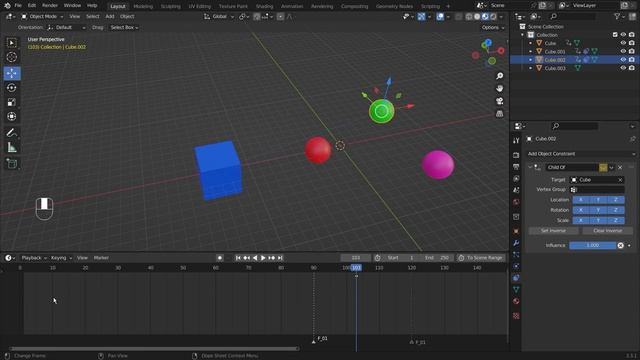Viewport: 640px width, 360px height.
Task: Select the Annotate tool
Action: (x=12, y=133)
